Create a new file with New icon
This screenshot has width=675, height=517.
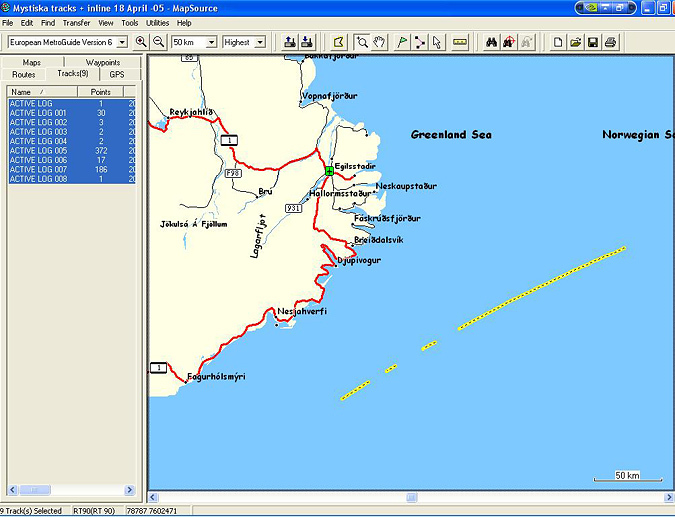tap(558, 42)
